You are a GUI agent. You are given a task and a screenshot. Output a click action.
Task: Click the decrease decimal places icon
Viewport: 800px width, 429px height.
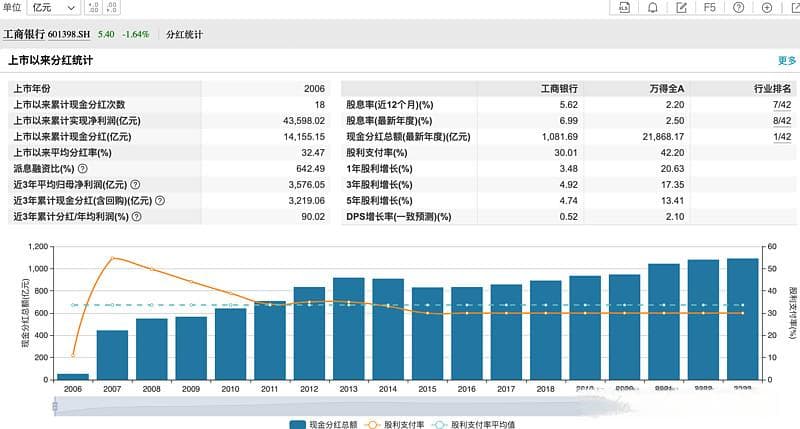pos(112,8)
